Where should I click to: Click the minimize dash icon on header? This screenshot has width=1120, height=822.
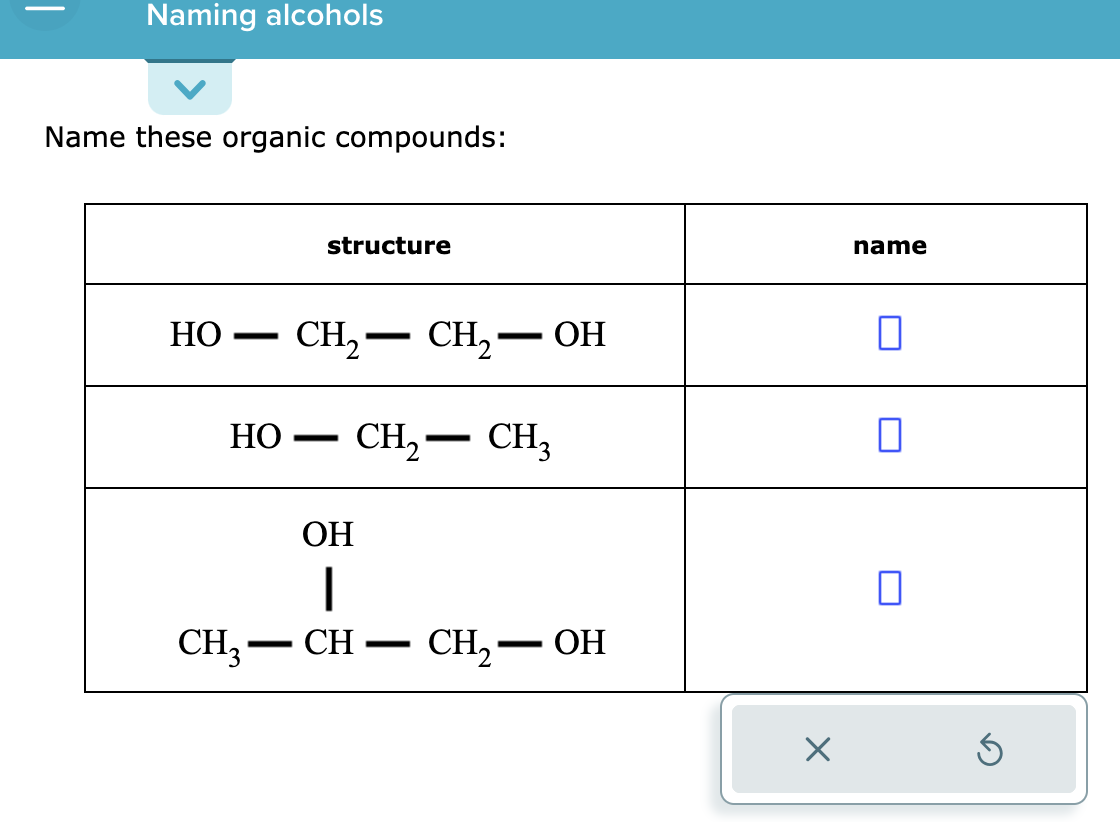click(45, 8)
